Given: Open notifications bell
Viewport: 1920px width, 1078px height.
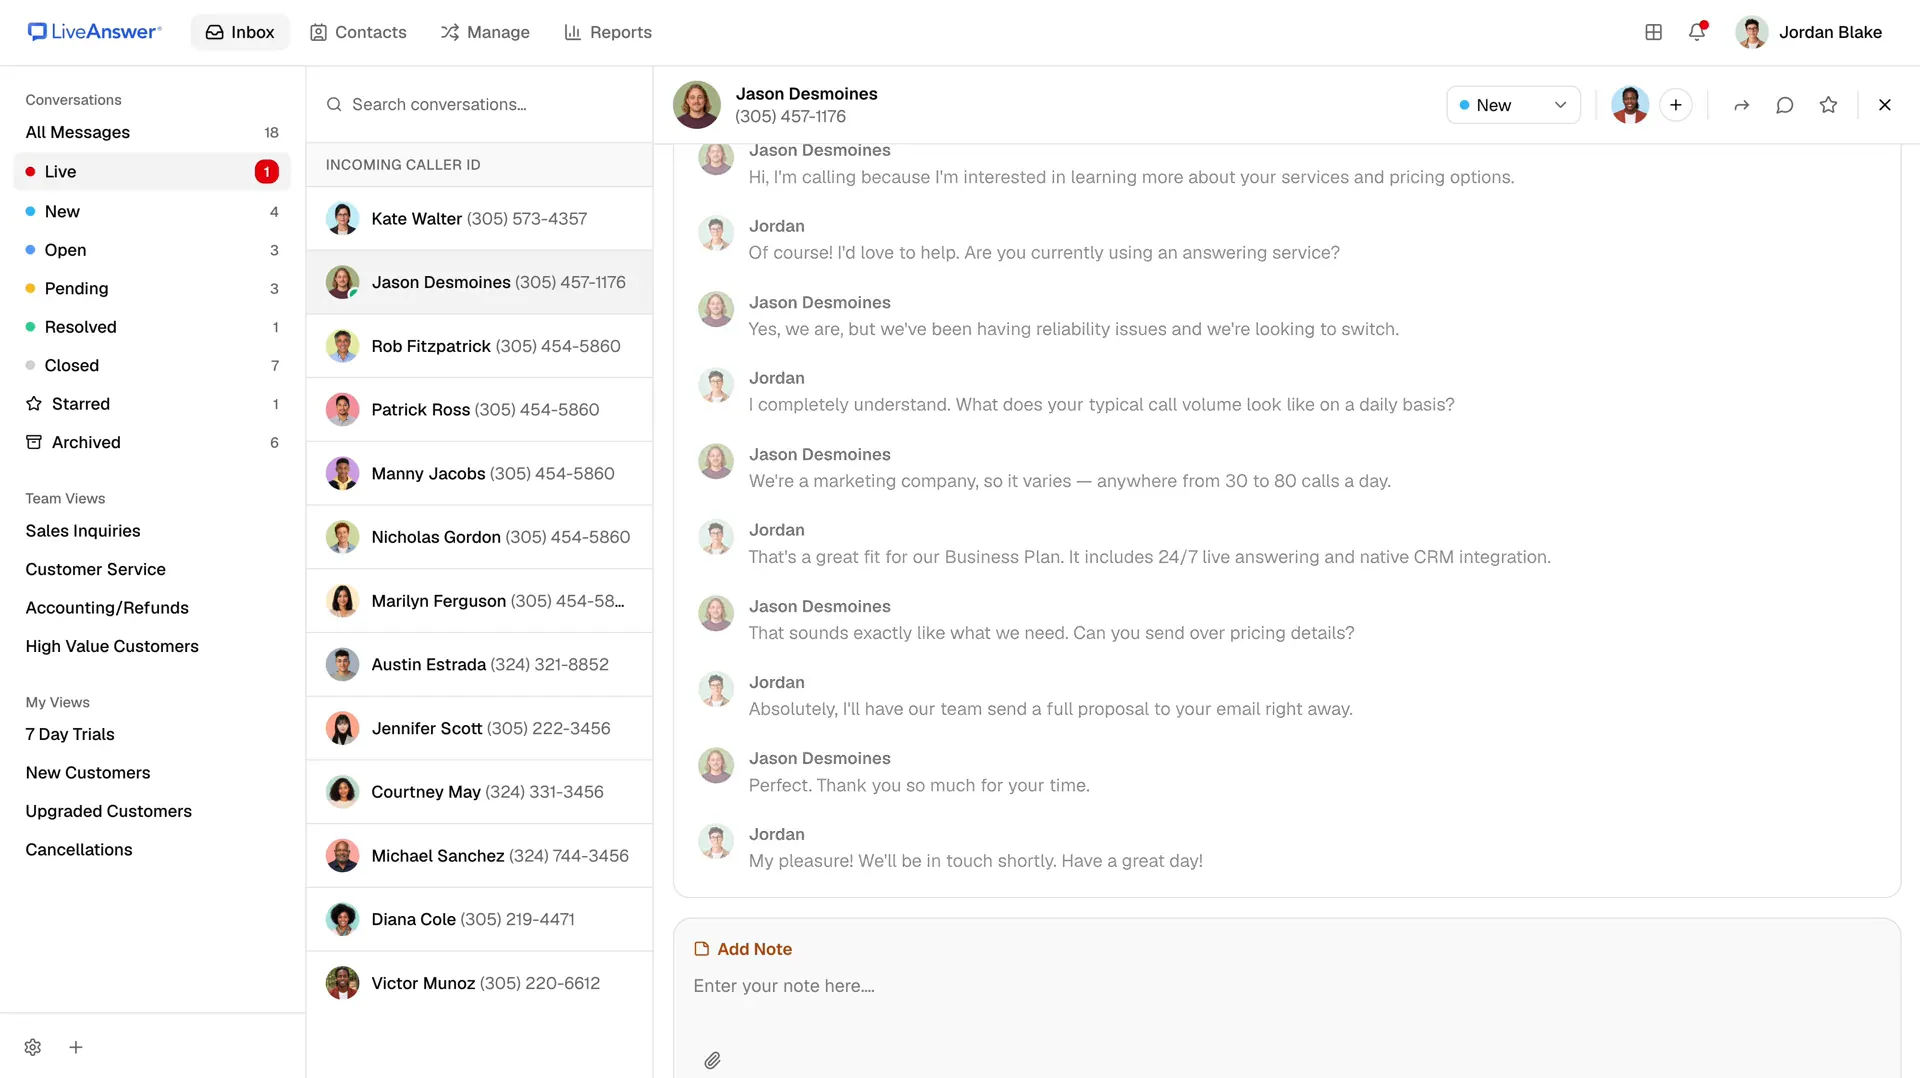Looking at the screenshot, I should coord(1697,32).
